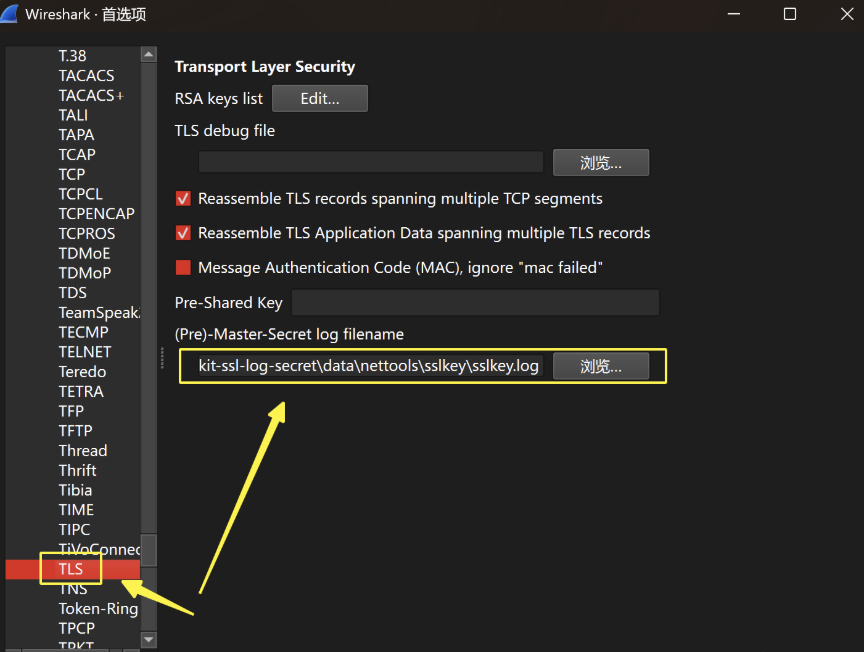Toggle Reassemble TLS records spanning TCP segments
Viewport: 864px width, 652px height.
tap(183, 198)
